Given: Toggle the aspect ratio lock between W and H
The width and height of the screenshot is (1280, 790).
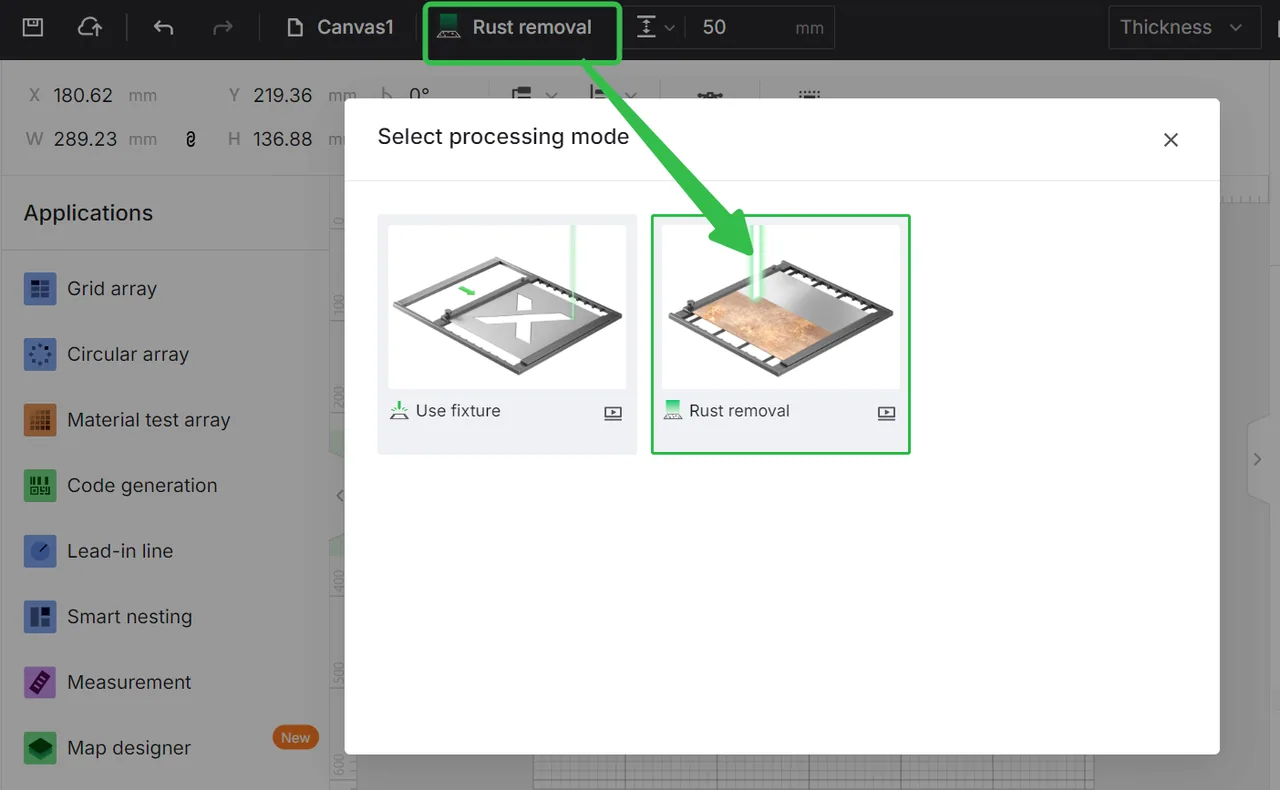Looking at the screenshot, I should (191, 140).
